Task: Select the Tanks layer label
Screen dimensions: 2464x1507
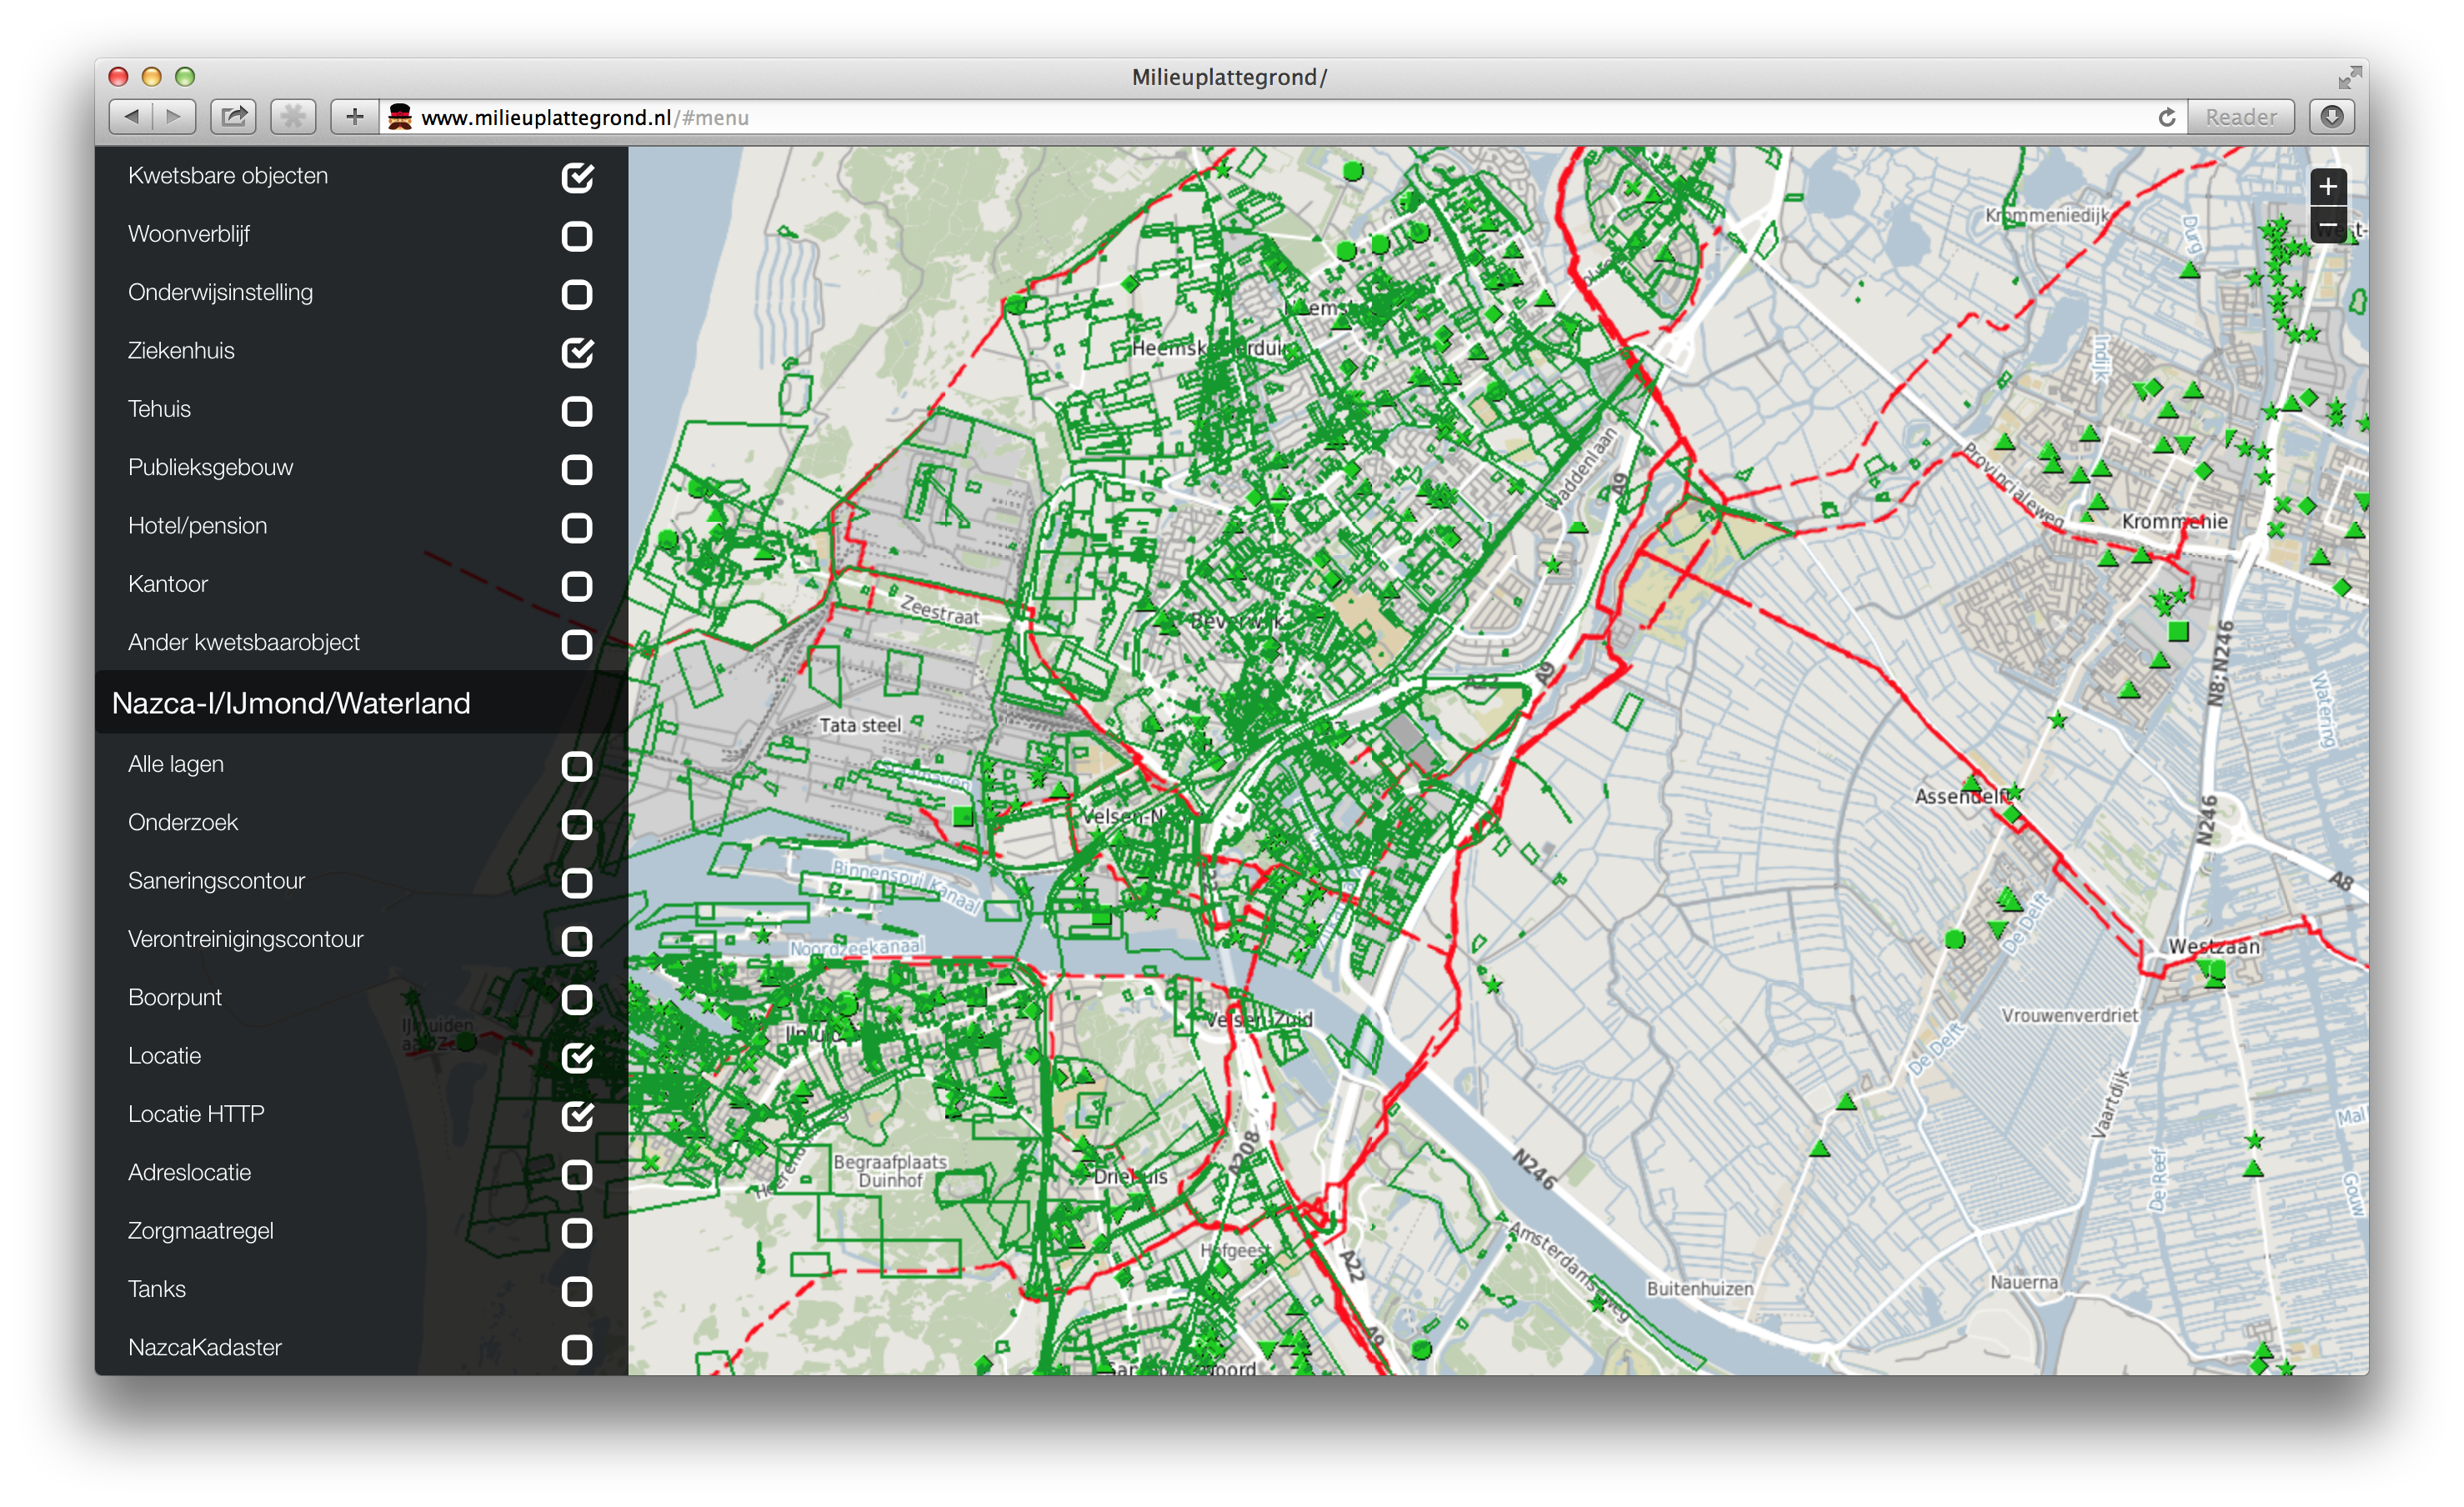Action: [x=157, y=1289]
